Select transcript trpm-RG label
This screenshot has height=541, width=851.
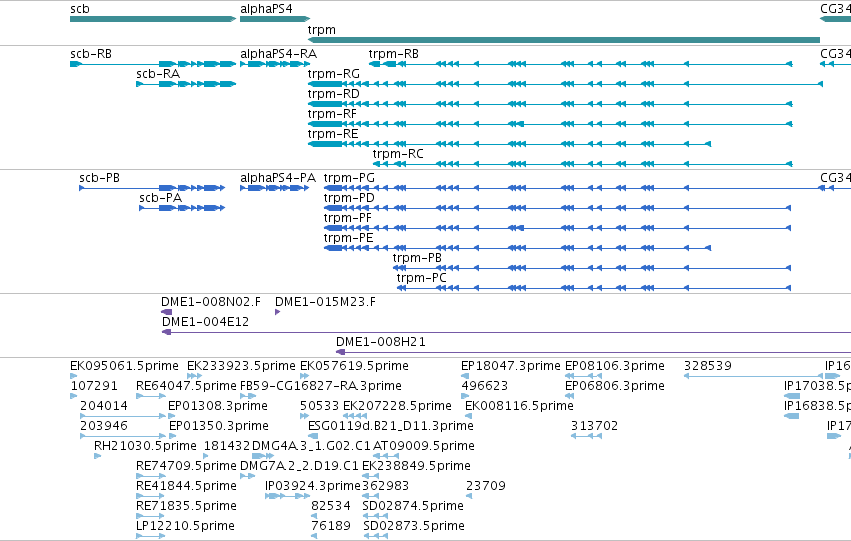click(x=334, y=74)
